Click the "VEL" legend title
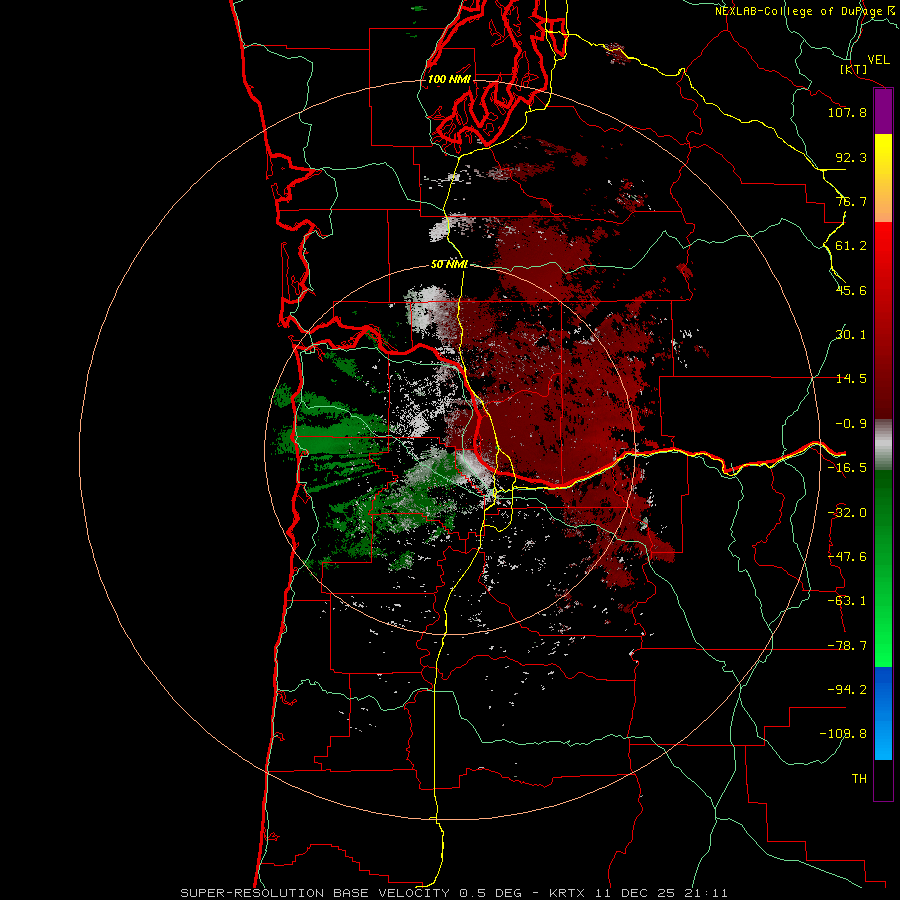This screenshot has width=900, height=900. click(878, 60)
